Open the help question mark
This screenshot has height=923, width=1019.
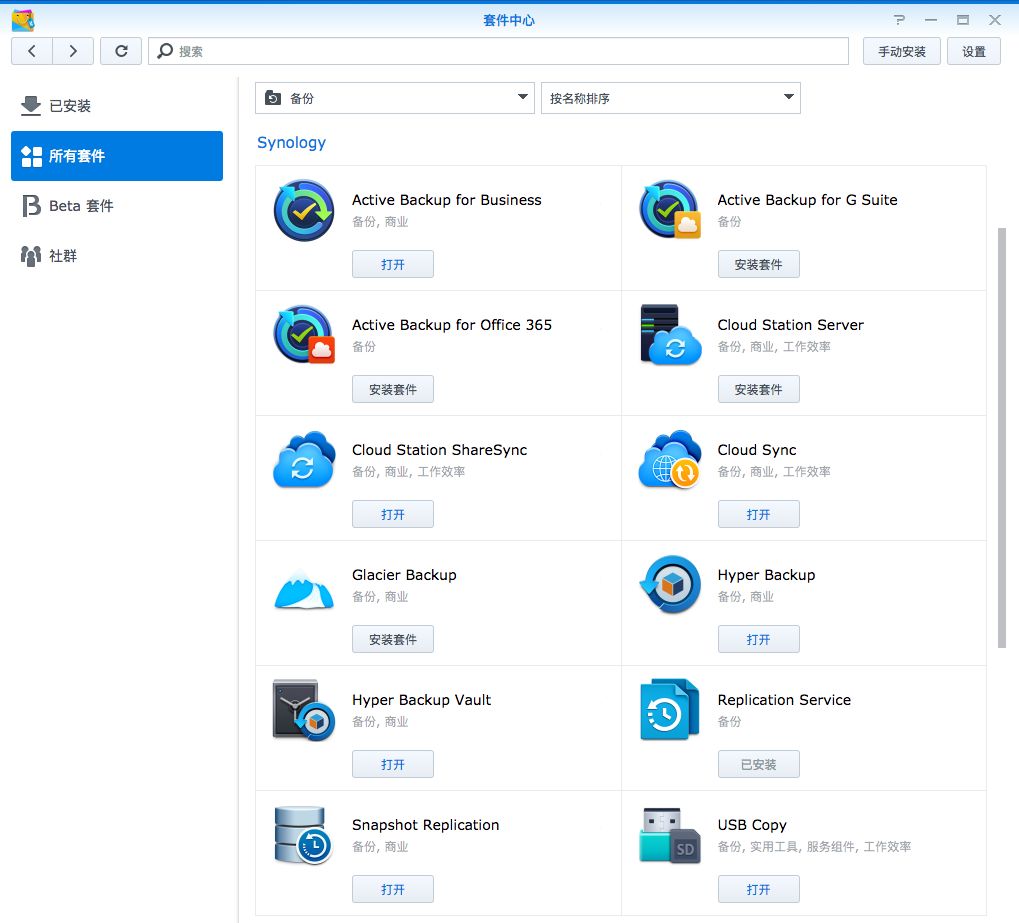click(899, 20)
